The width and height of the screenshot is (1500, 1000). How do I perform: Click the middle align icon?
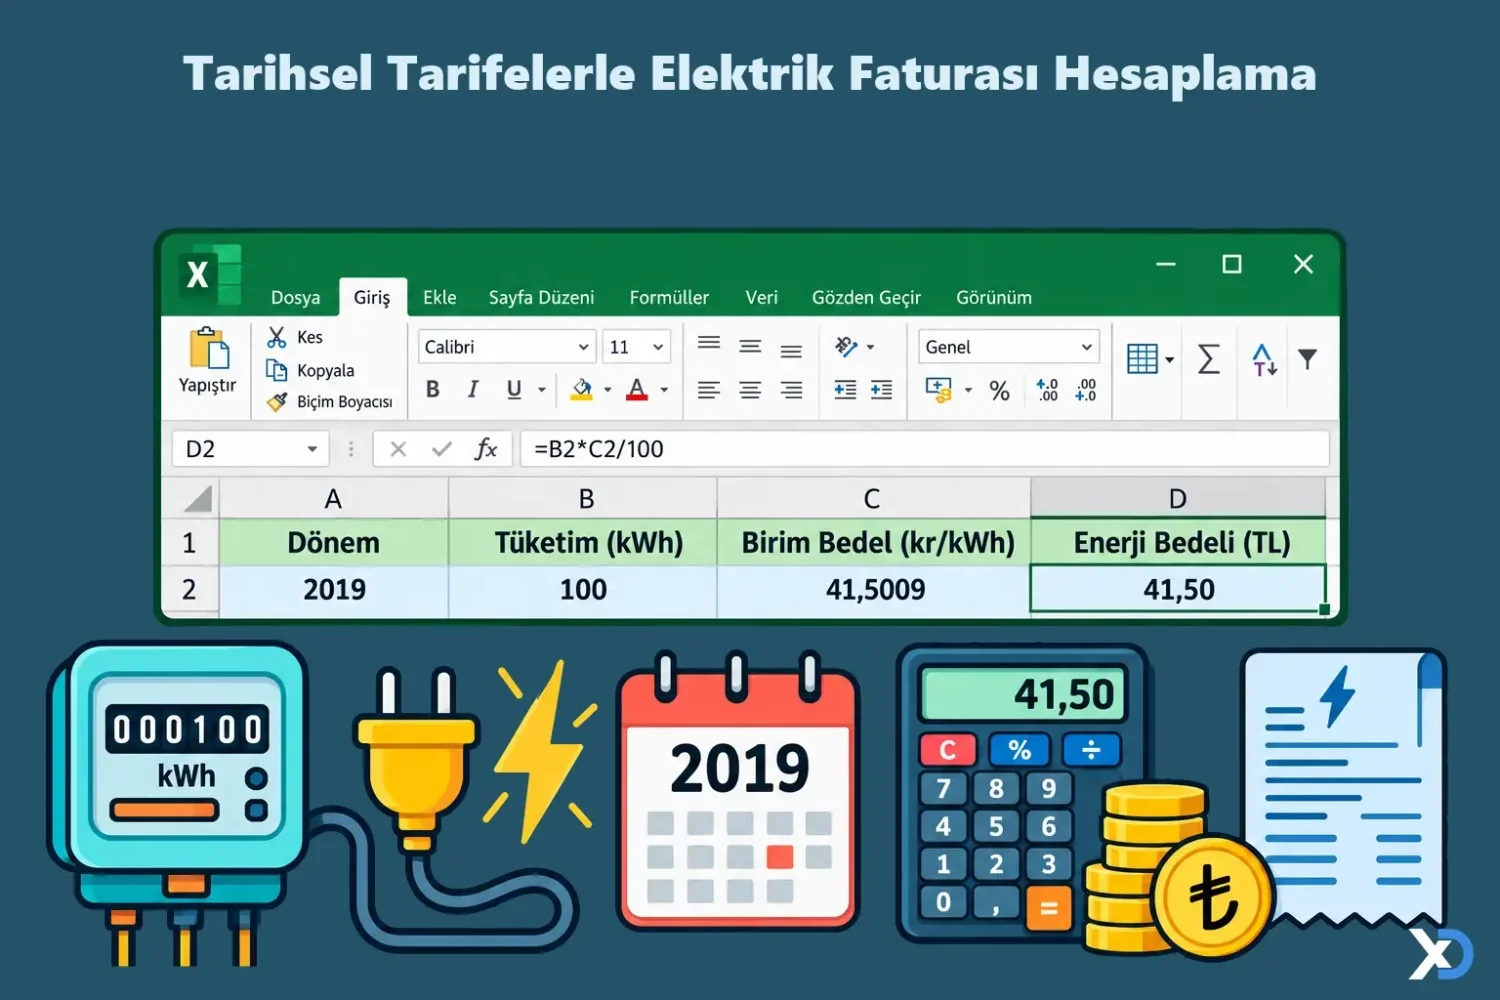pyautogui.click(x=750, y=347)
